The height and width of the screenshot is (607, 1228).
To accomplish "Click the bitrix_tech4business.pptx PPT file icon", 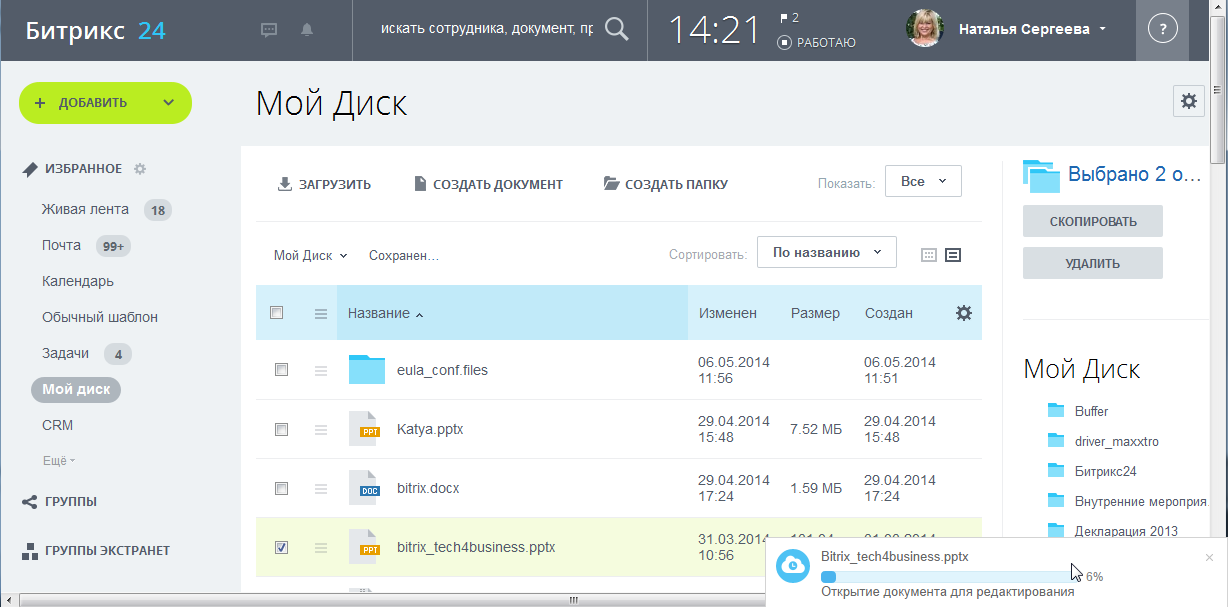I will tap(364, 546).
